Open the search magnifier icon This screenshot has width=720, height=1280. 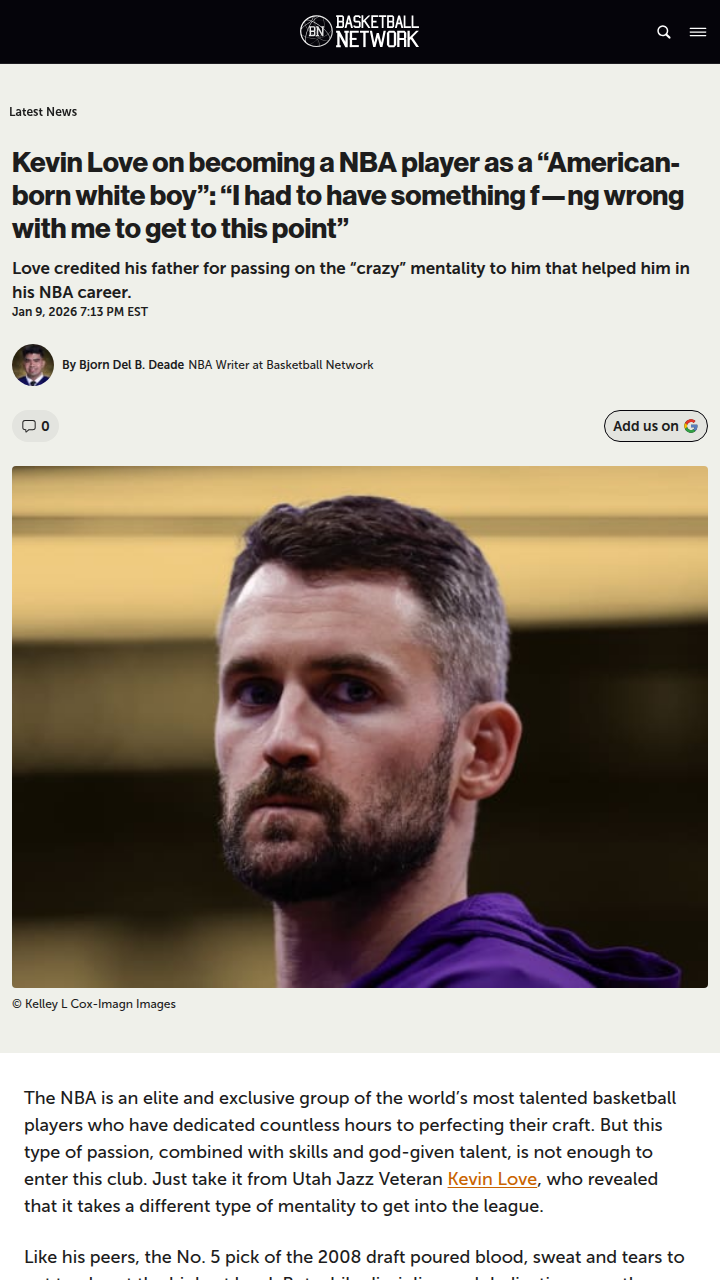tap(664, 32)
